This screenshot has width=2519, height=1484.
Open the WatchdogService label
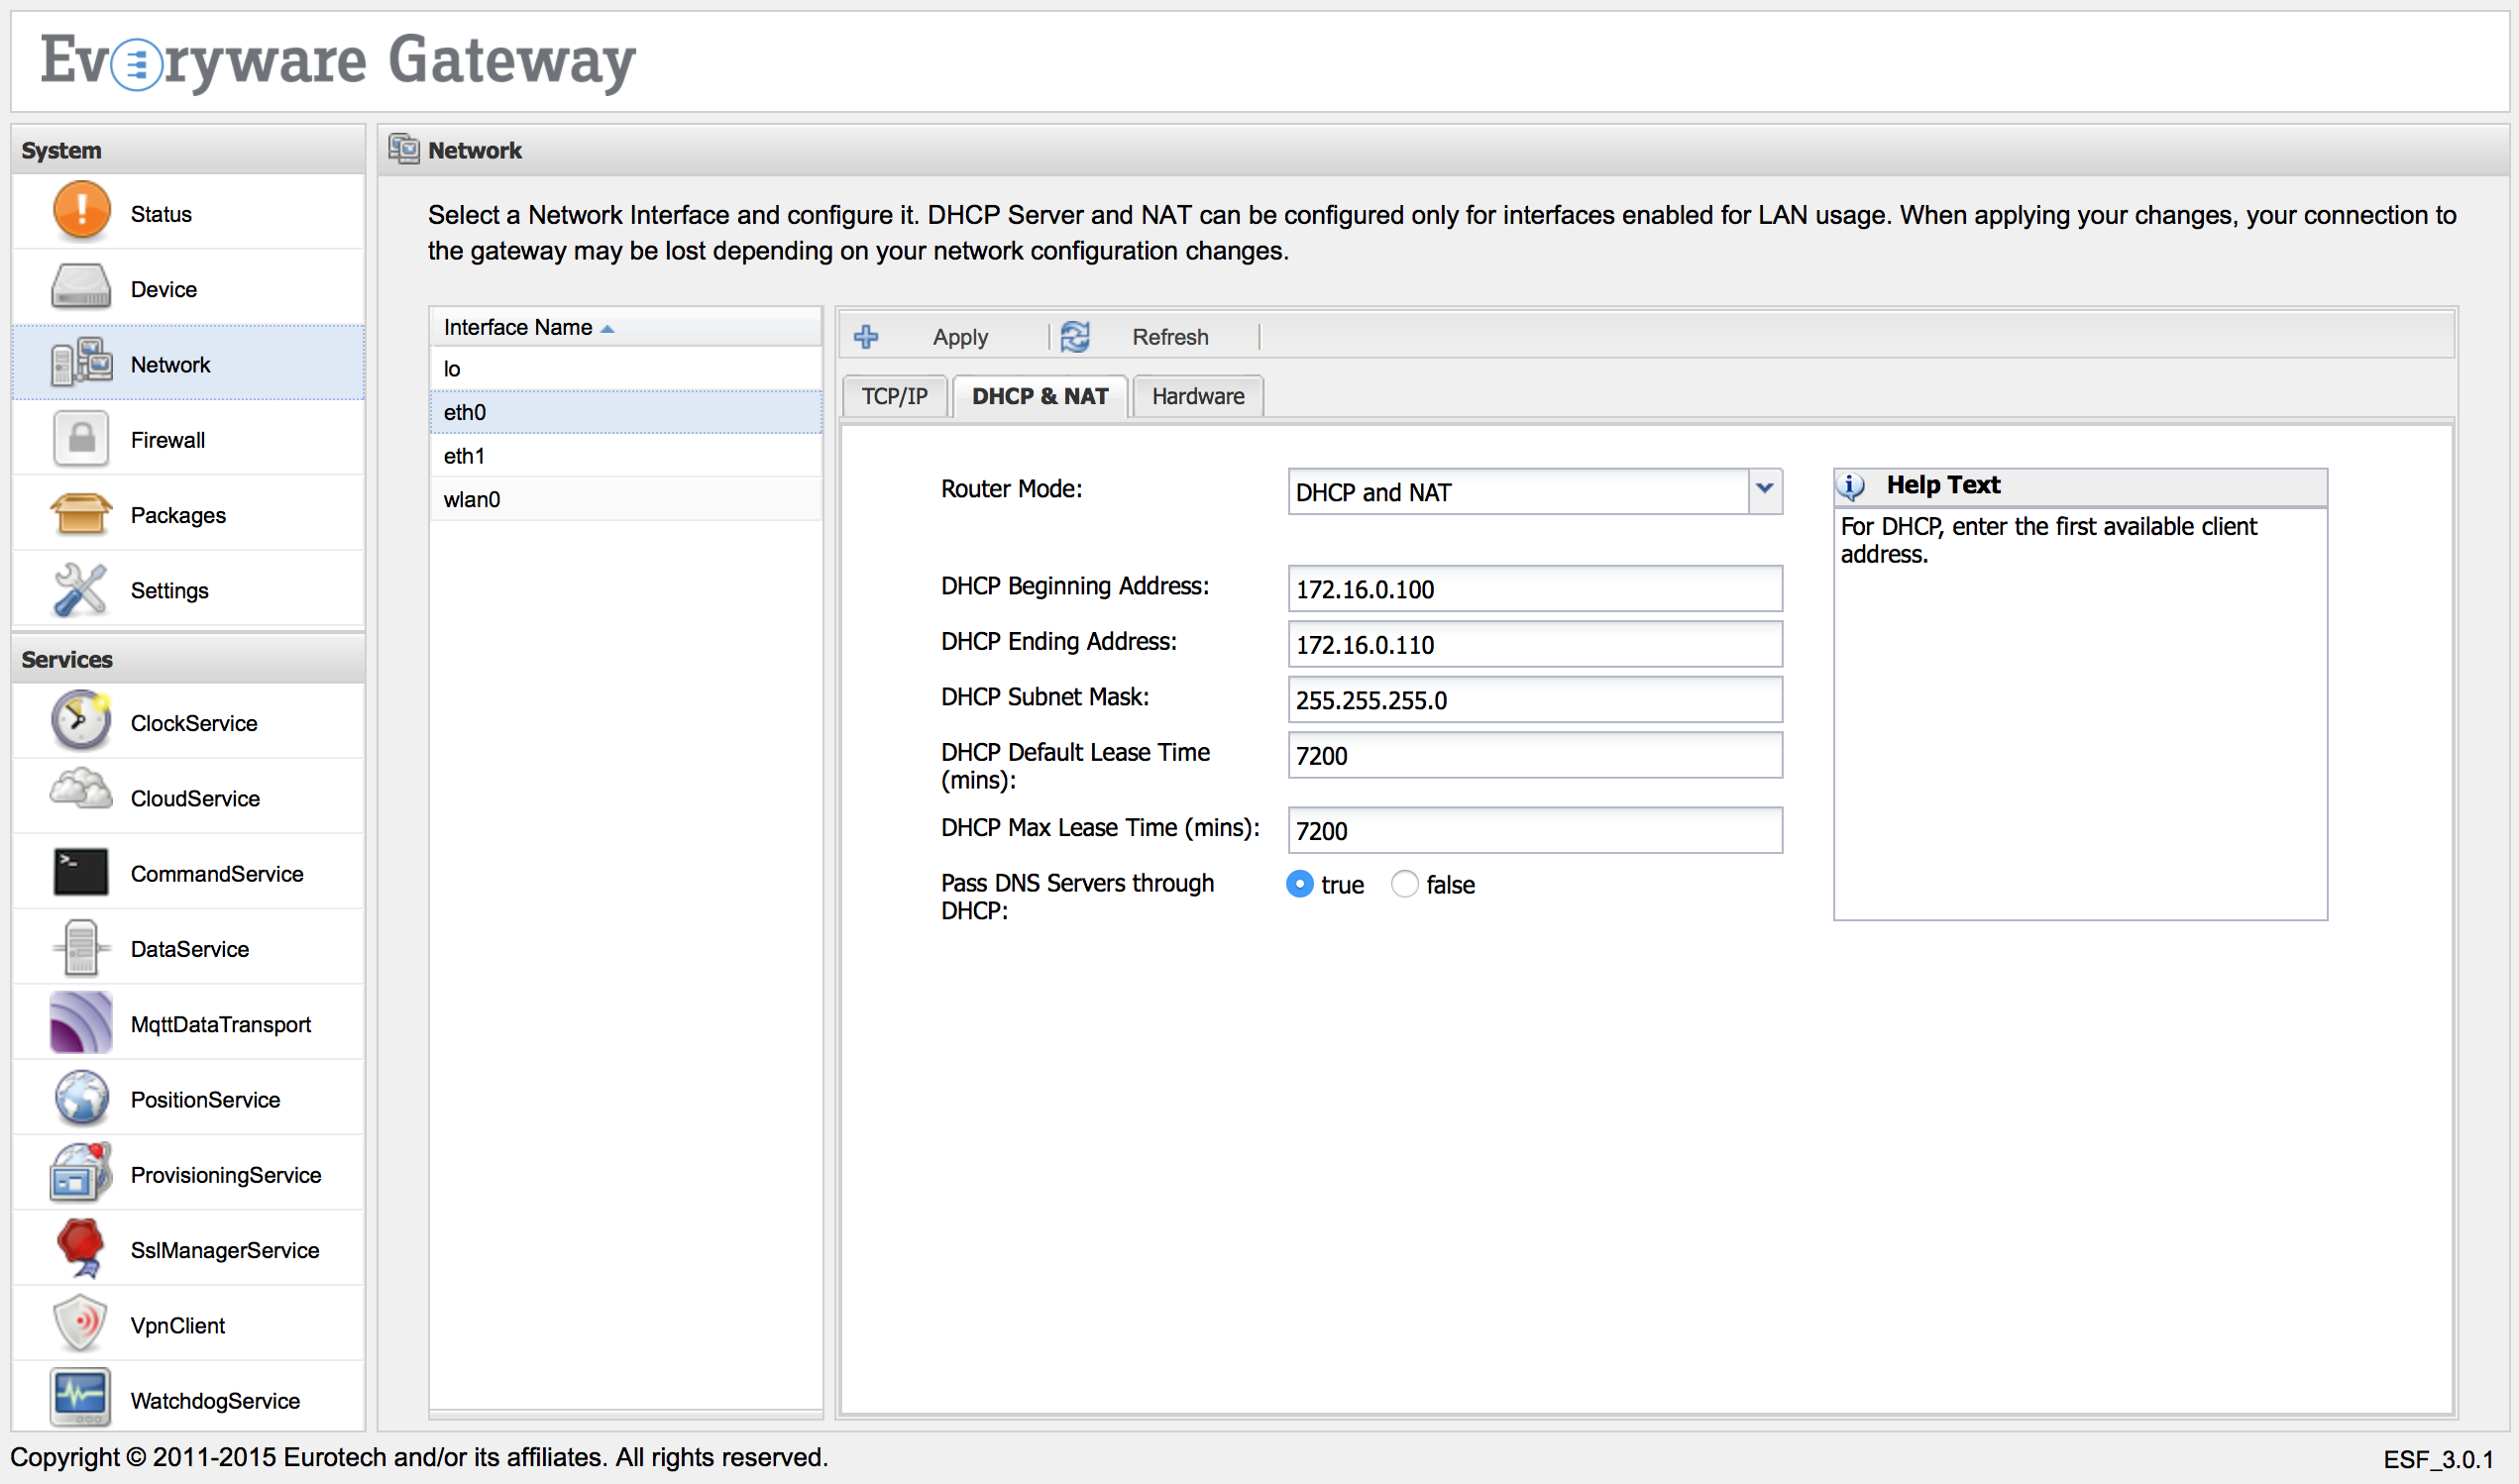[x=215, y=1400]
